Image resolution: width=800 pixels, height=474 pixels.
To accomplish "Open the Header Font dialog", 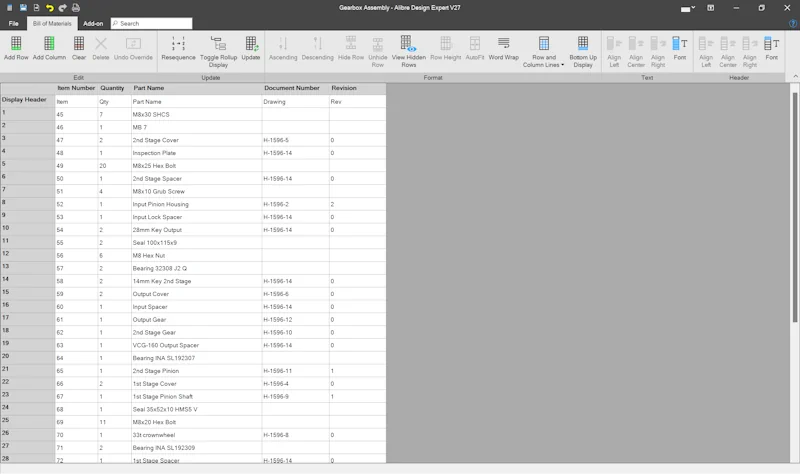I will click(x=771, y=48).
